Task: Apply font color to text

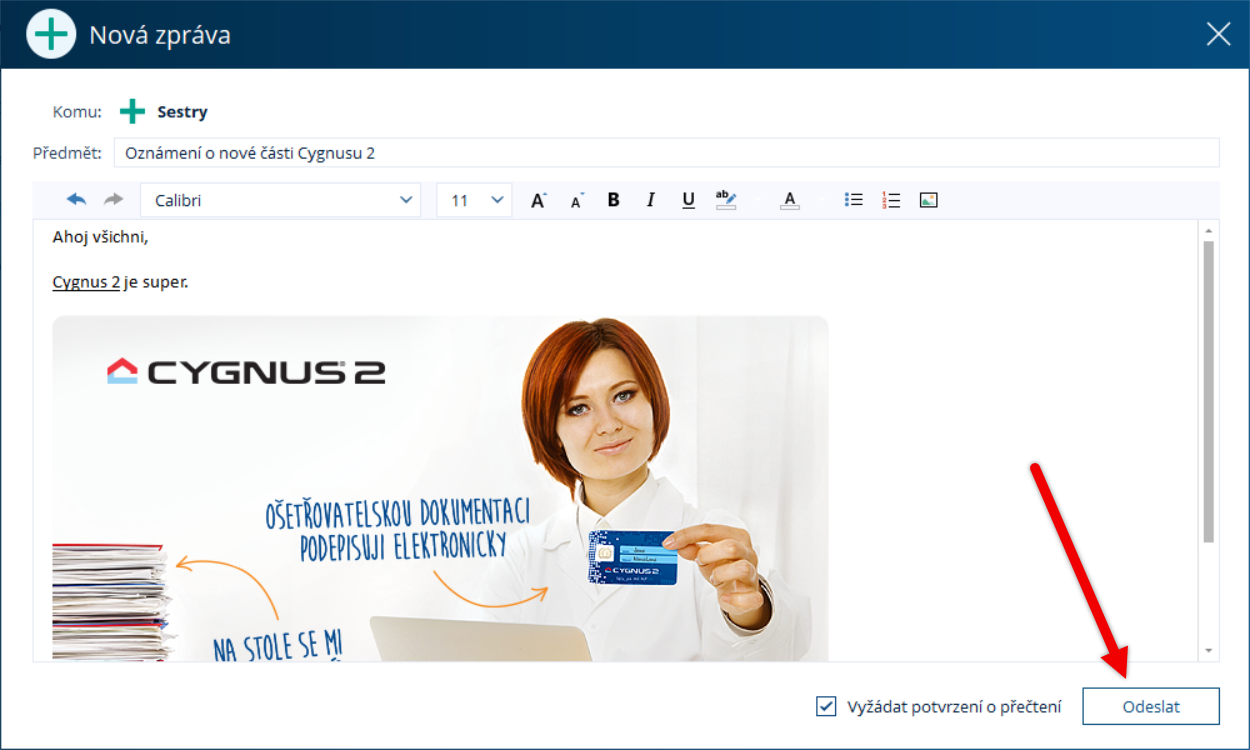Action: [790, 200]
